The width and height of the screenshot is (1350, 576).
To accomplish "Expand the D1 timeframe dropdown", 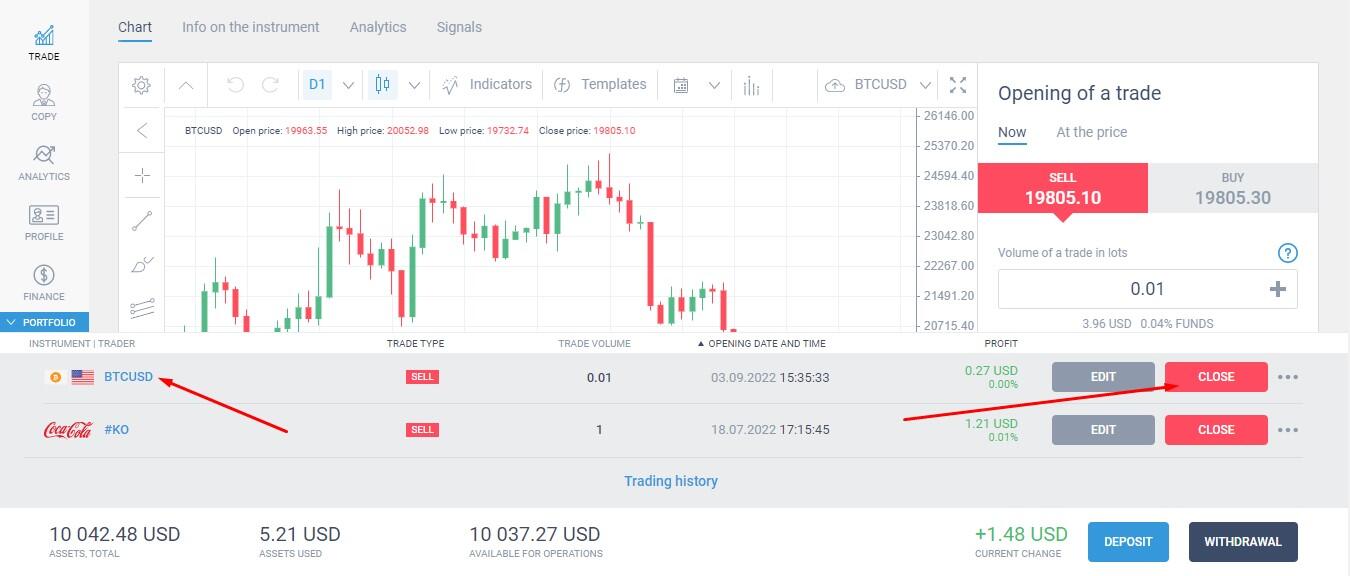I will click(348, 85).
